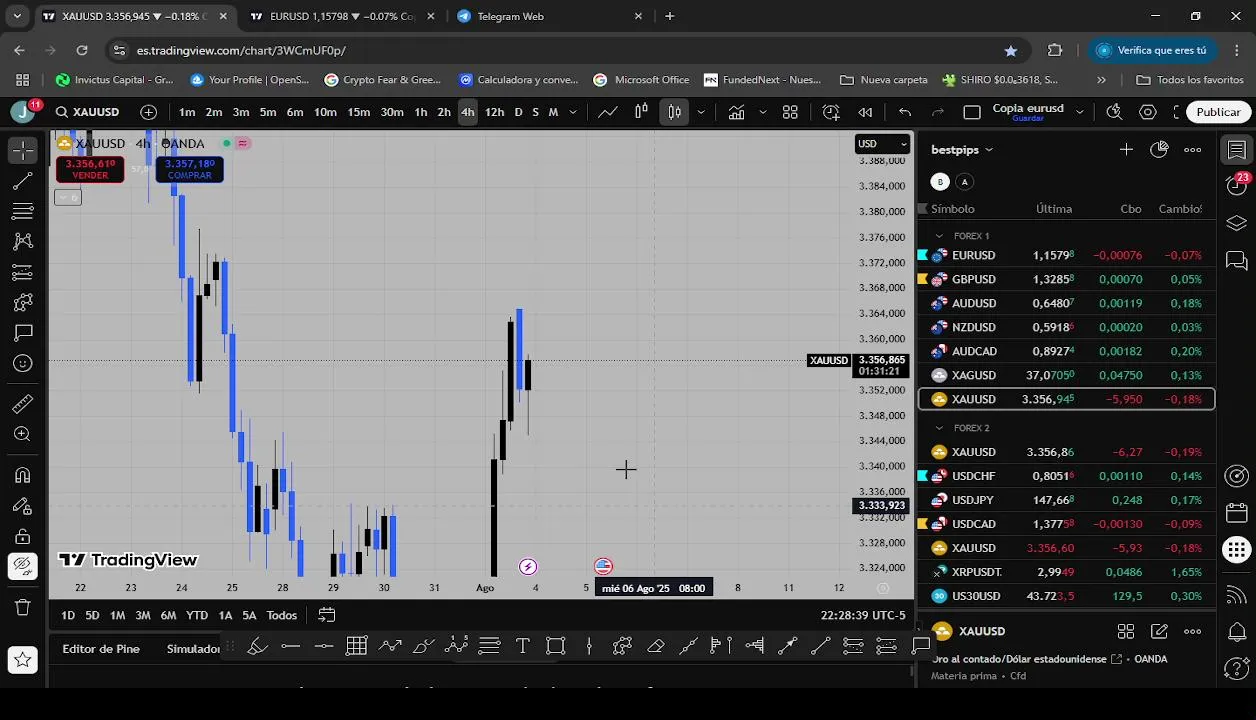
Task: Activate the zoom in tool
Action: point(23,434)
